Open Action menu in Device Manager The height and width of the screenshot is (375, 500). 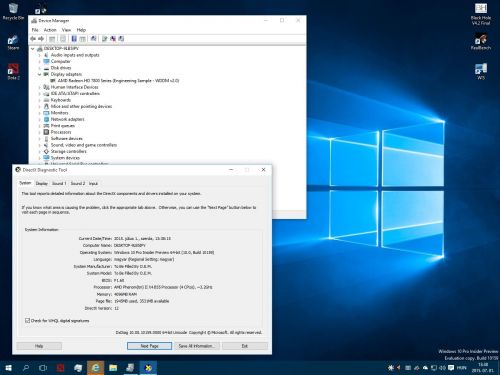(x=50, y=30)
